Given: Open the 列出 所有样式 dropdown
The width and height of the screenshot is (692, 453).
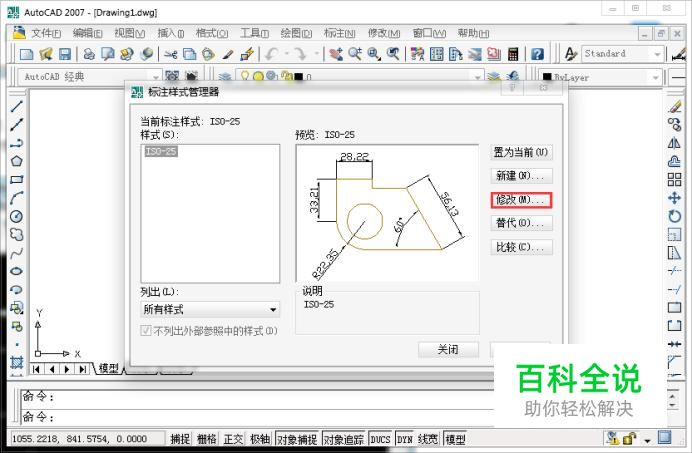Looking at the screenshot, I should (210, 309).
